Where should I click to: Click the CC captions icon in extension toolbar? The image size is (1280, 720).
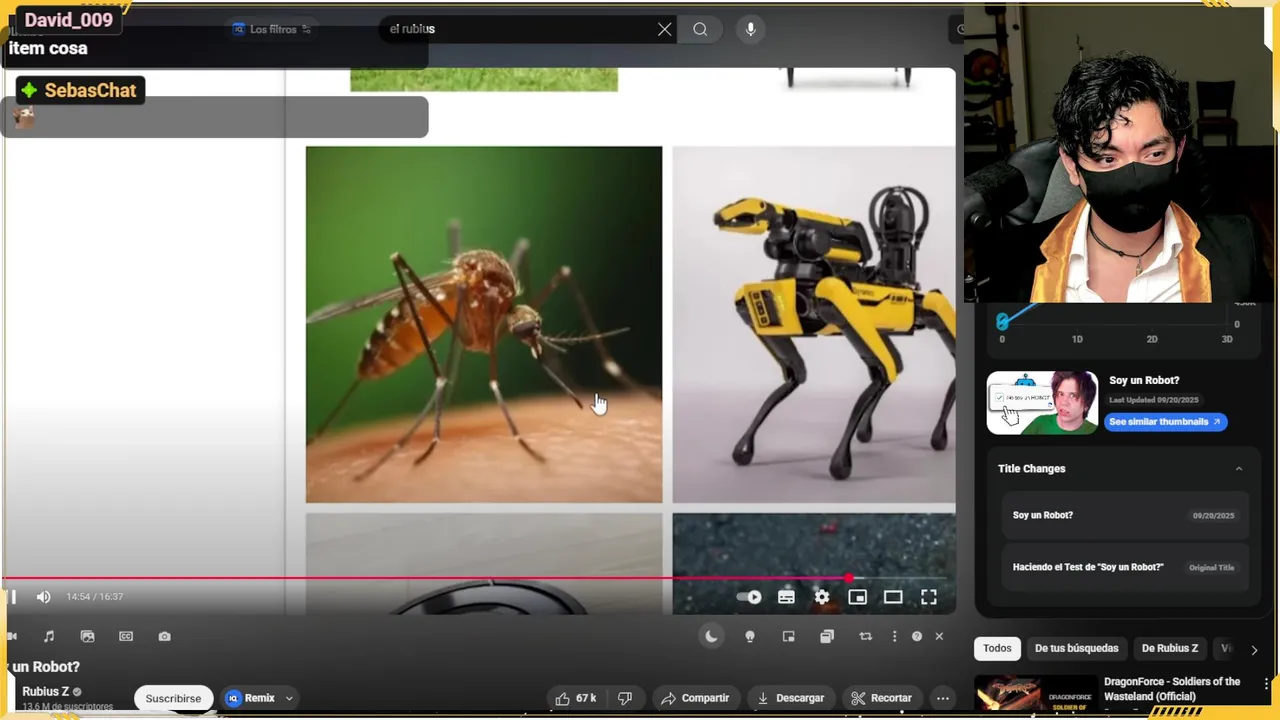126,636
